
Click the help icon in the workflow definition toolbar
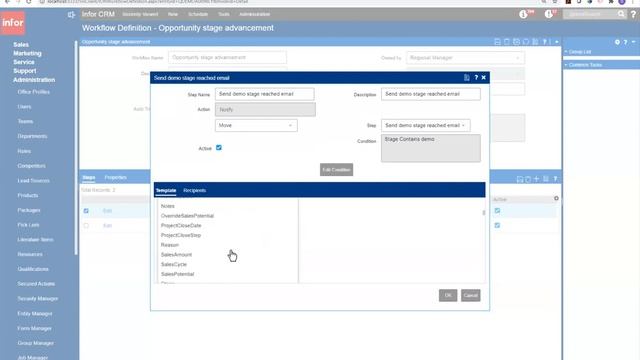click(544, 42)
